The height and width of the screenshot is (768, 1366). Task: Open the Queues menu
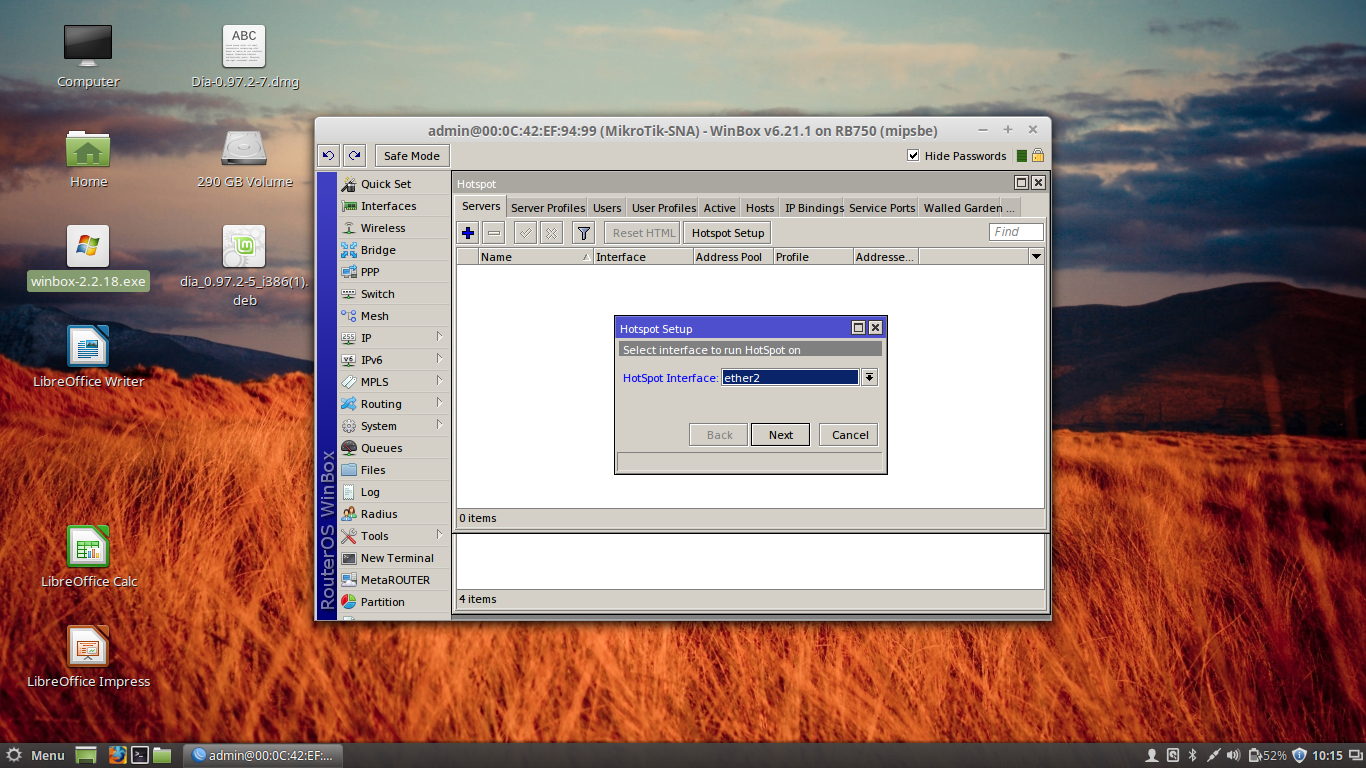coord(394,448)
